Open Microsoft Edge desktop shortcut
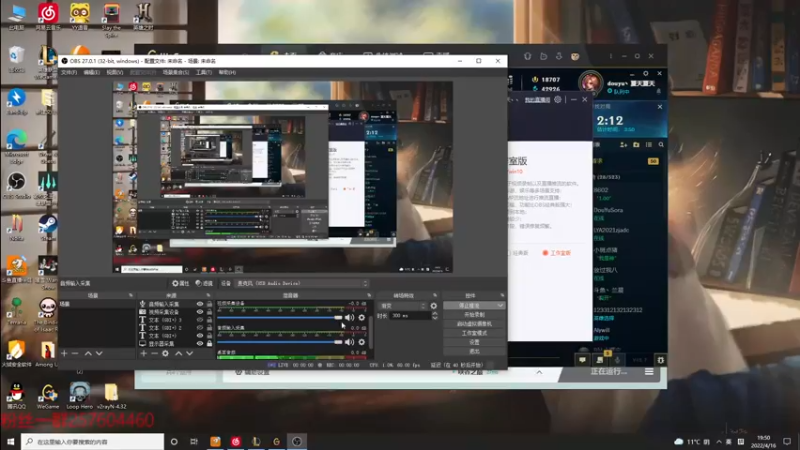This screenshot has height=450, width=800. coord(16,145)
